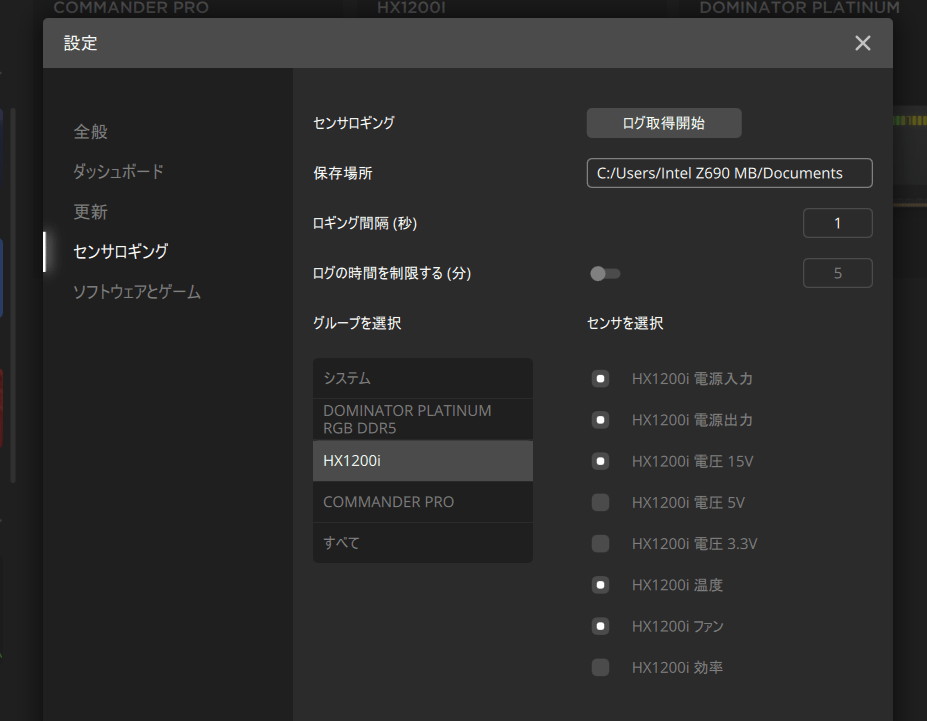Open the ダッシュボード settings tab
Viewport: 927px width, 721px height.
118,171
